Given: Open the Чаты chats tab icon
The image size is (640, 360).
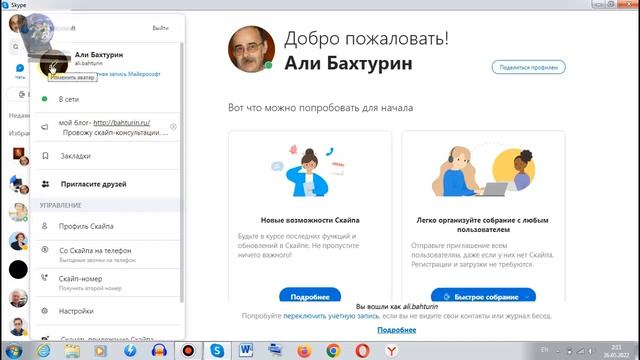Looking at the screenshot, I should click(x=20, y=68).
